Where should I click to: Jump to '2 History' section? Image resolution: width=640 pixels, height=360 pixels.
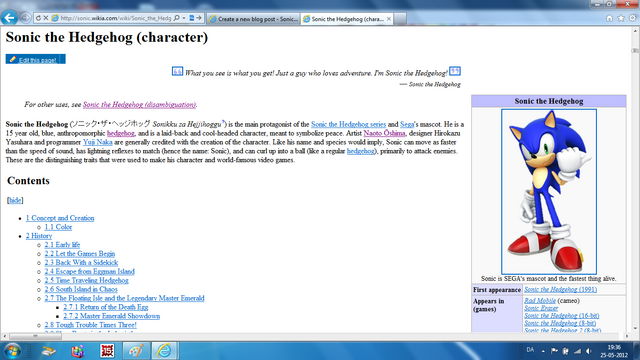(39, 236)
